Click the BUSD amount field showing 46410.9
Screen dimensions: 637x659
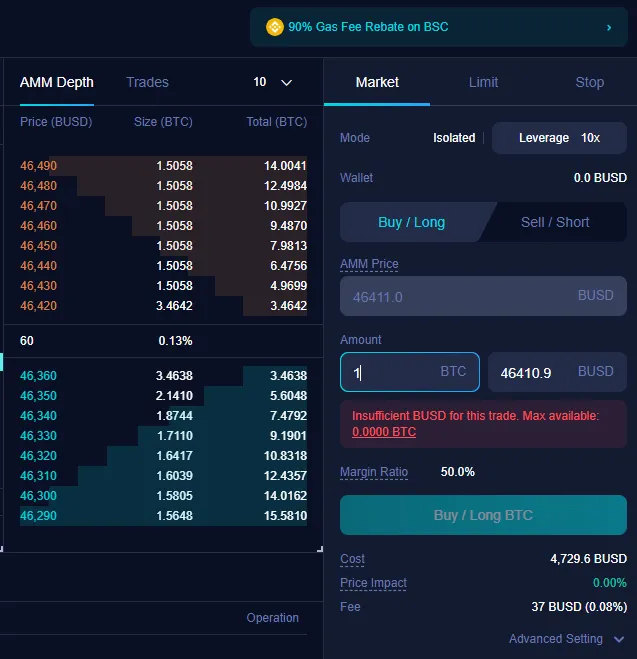pyautogui.click(x=557, y=372)
